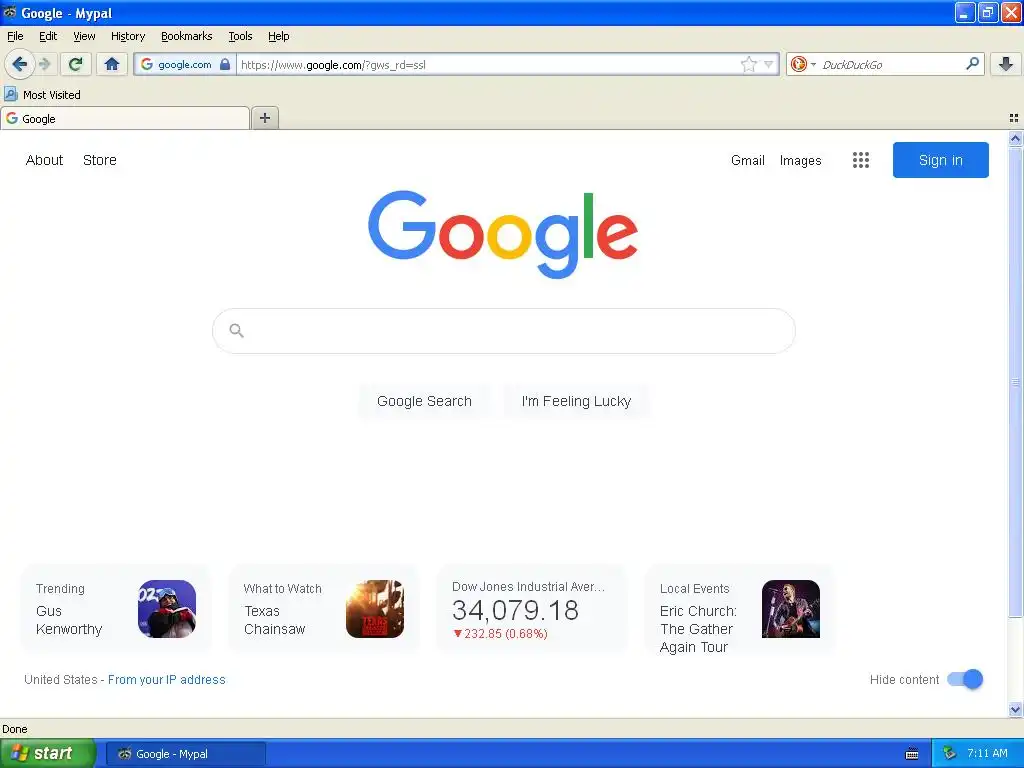This screenshot has height=768, width=1024.
Task: Open the Dow Jones Industrial Average card
Action: click(532, 609)
